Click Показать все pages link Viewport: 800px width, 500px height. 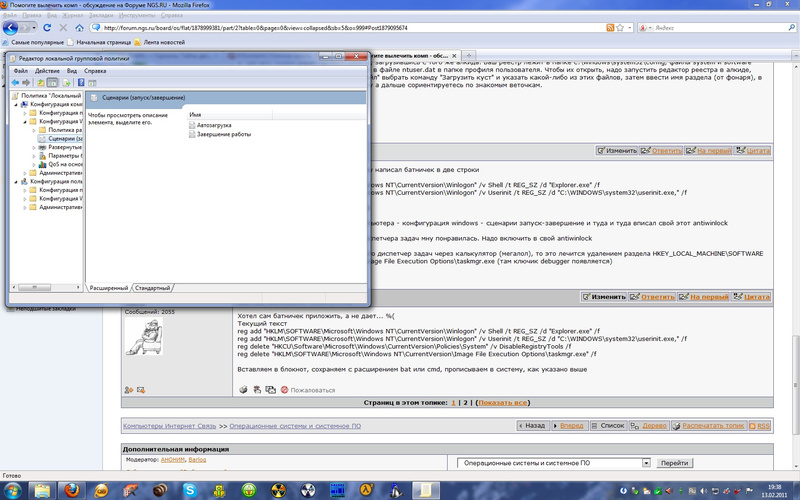[503, 403]
